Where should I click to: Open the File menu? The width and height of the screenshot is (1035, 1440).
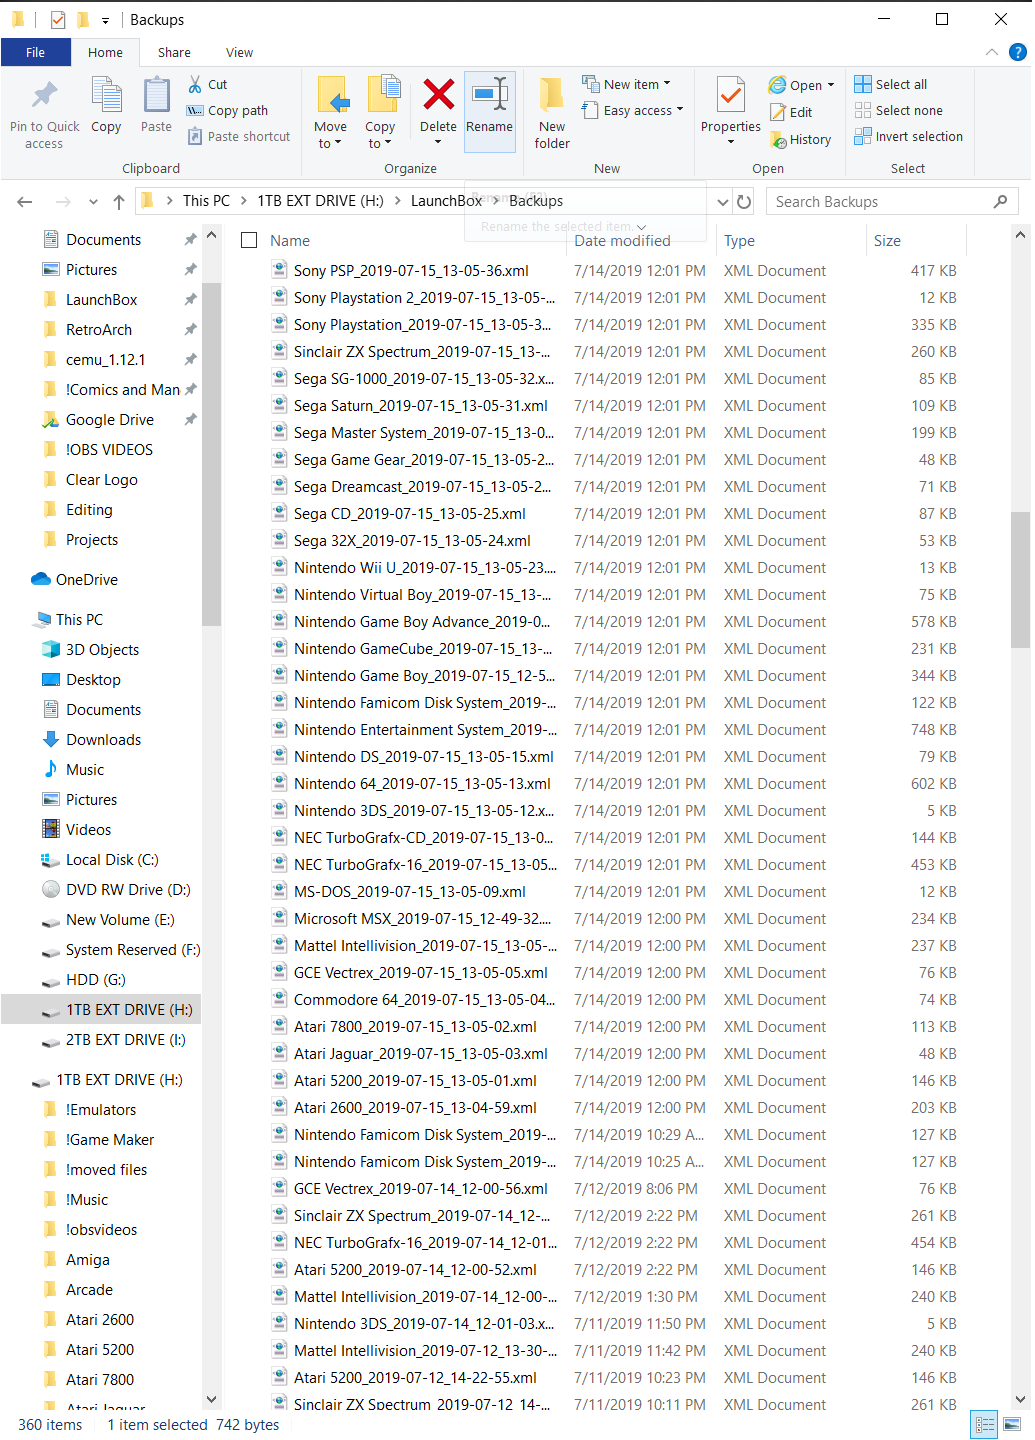[36, 52]
